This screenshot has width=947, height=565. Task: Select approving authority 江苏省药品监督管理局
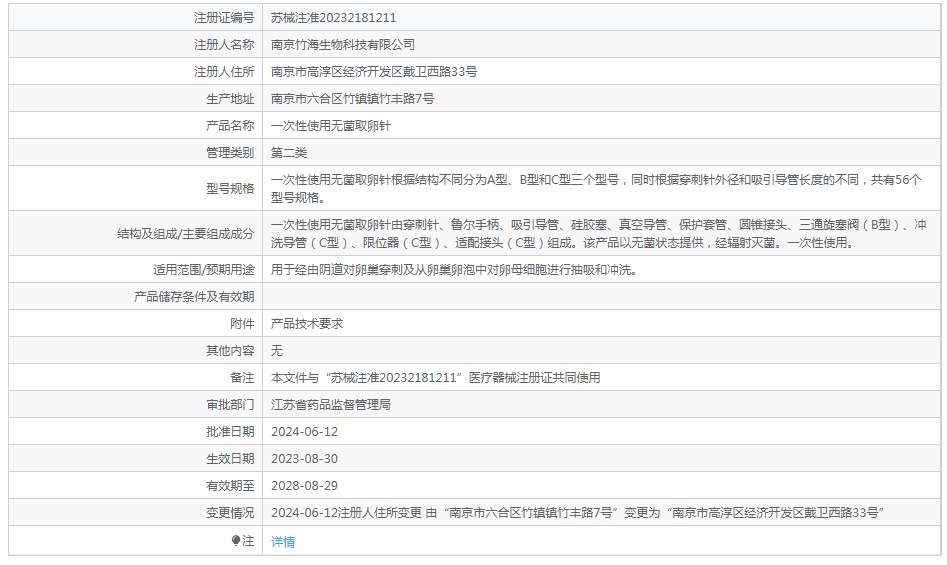tap(330, 404)
